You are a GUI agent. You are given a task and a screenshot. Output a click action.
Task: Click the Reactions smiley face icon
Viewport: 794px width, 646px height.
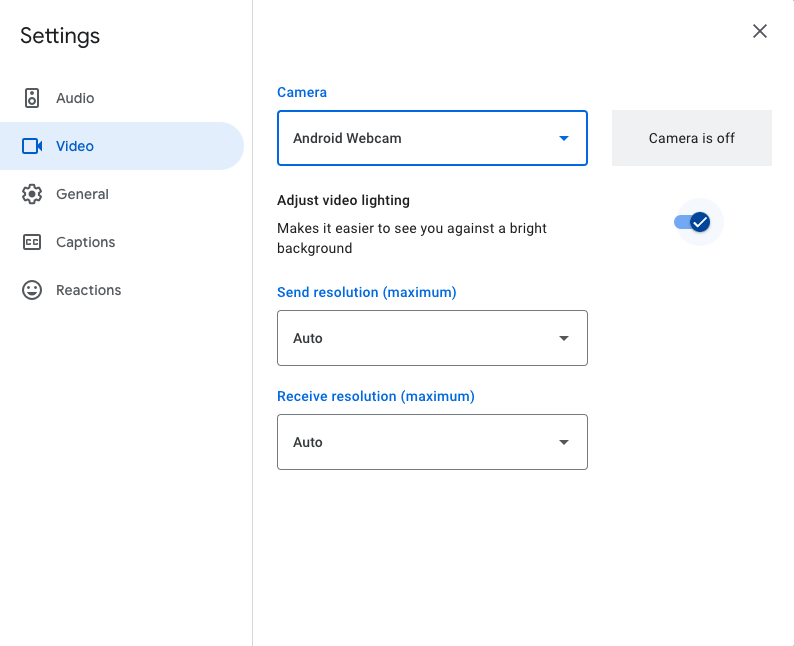[x=32, y=290]
